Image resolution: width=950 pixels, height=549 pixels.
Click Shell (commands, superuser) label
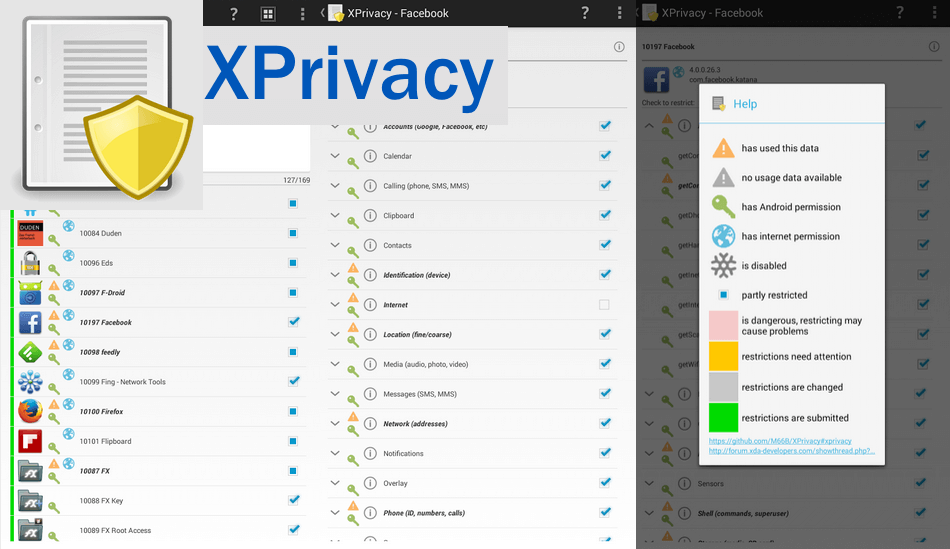tap(743, 513)
